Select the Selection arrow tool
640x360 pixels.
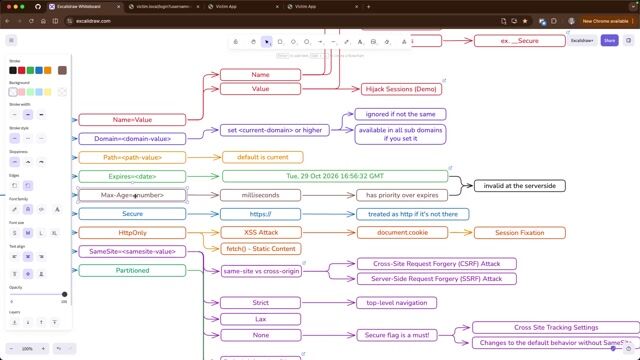click(267, 42)
